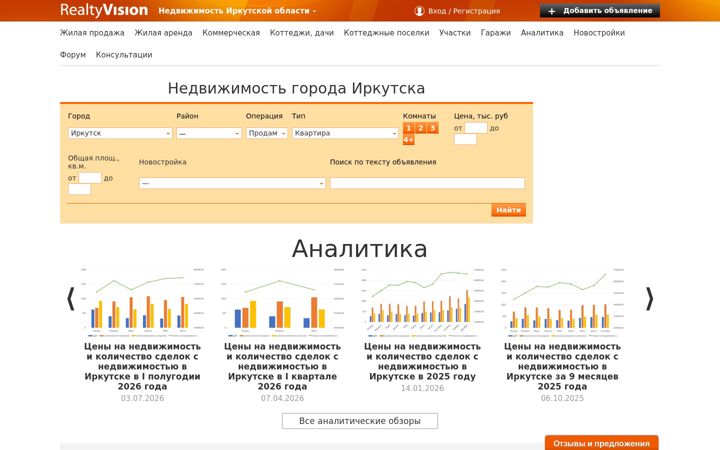Open the Район dropdown
This screenshot has height=450, width=720.
click(x=209, y=133)
